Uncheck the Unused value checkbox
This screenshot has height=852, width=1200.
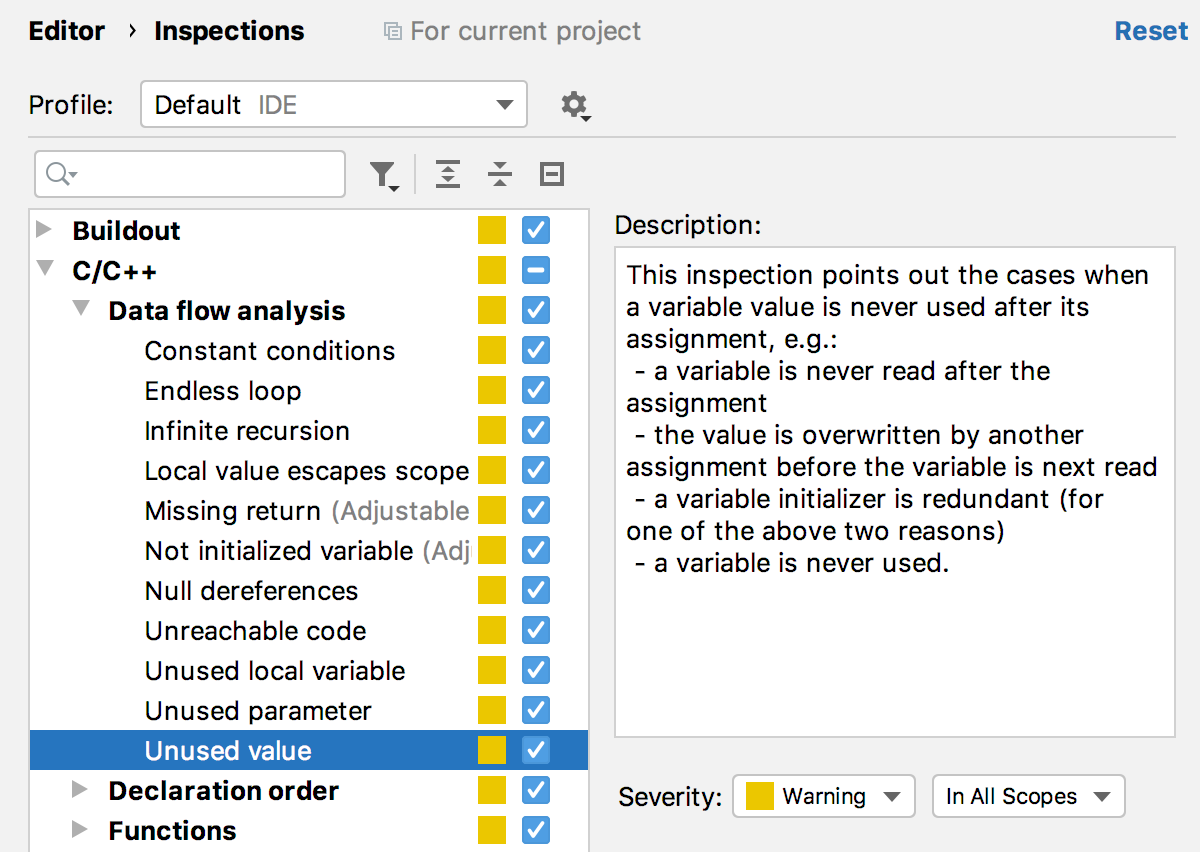[536, 751]
